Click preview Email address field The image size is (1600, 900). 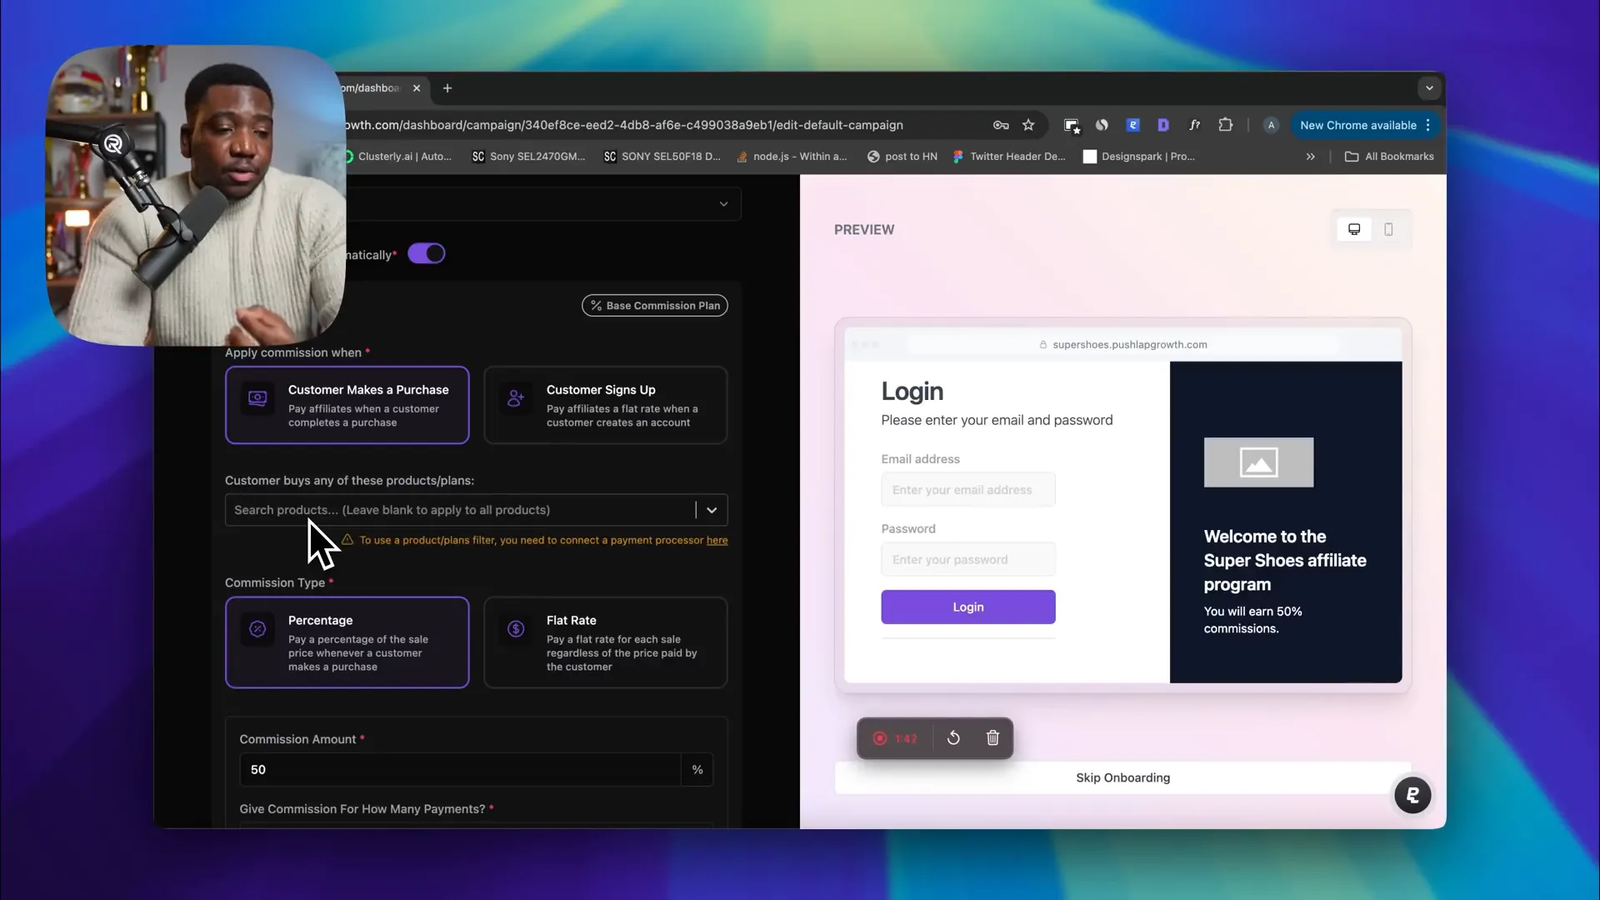click(x=968, y=490)
